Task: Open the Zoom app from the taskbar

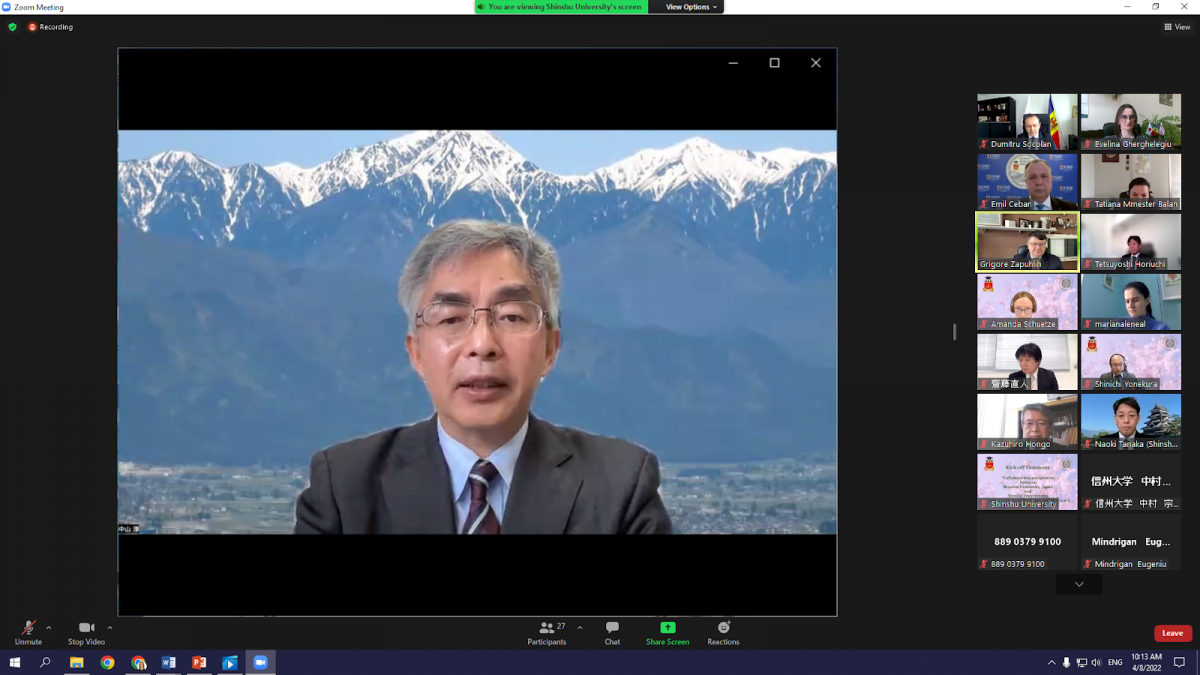Action: (x=261, y=662)
